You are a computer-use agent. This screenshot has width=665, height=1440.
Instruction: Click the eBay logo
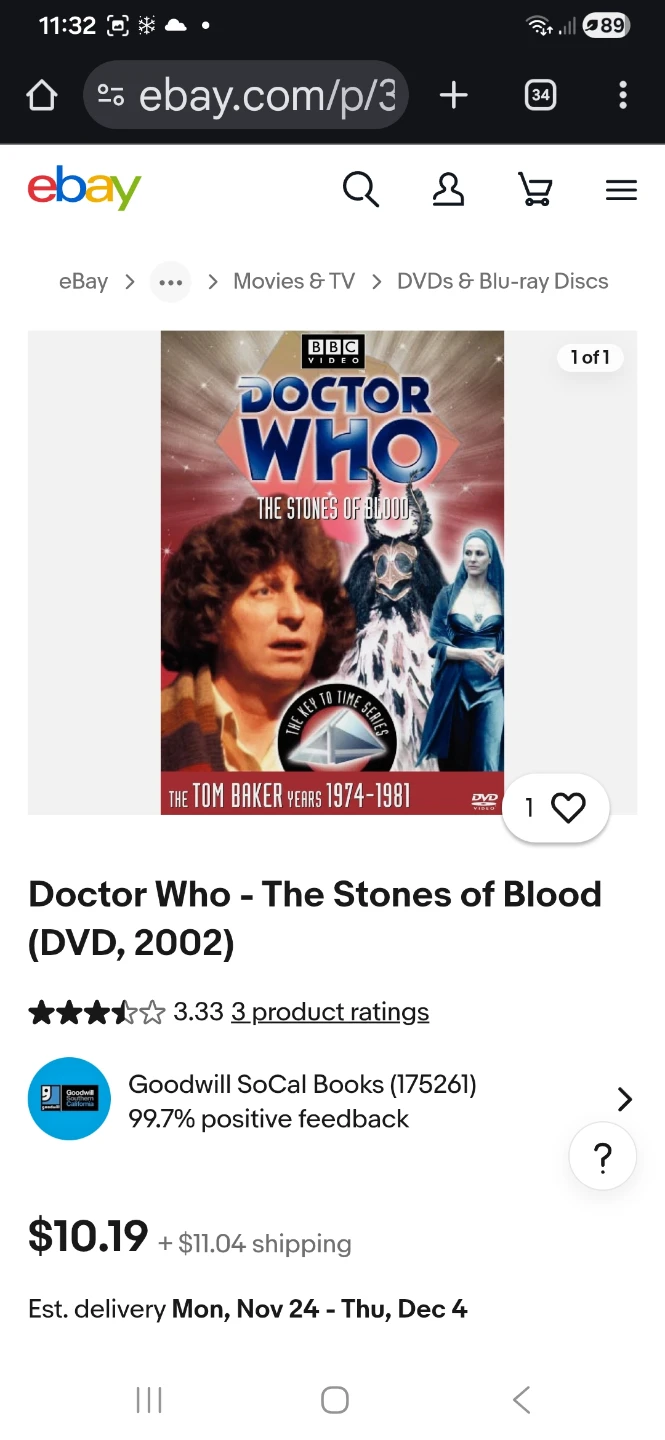[x=84, y=187]
